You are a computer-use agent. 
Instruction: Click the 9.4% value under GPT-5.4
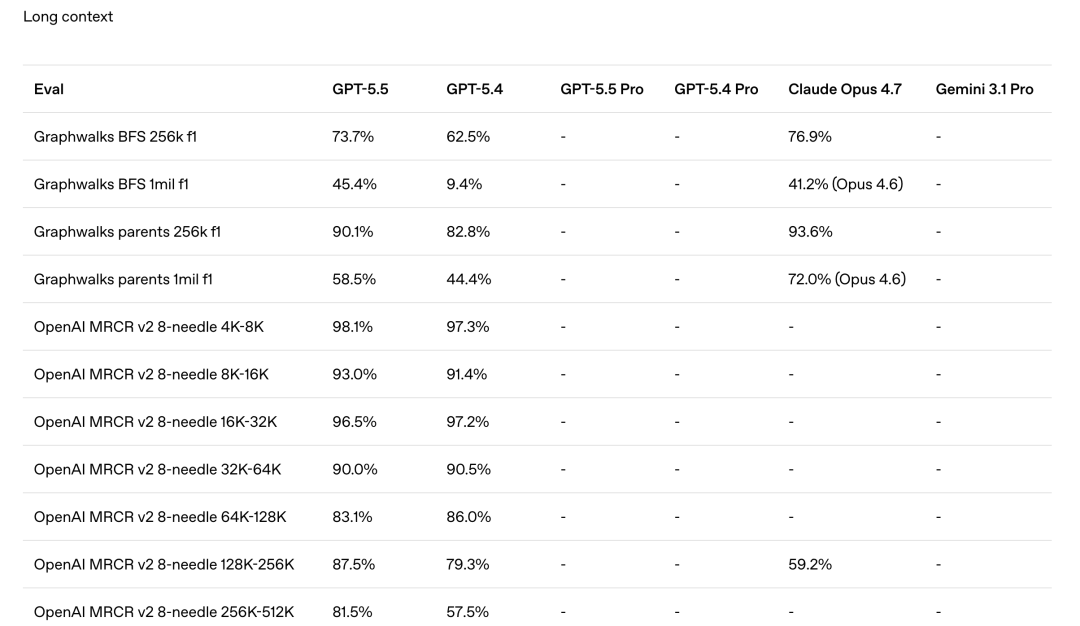pyautogui.click(x=464, y=184)
